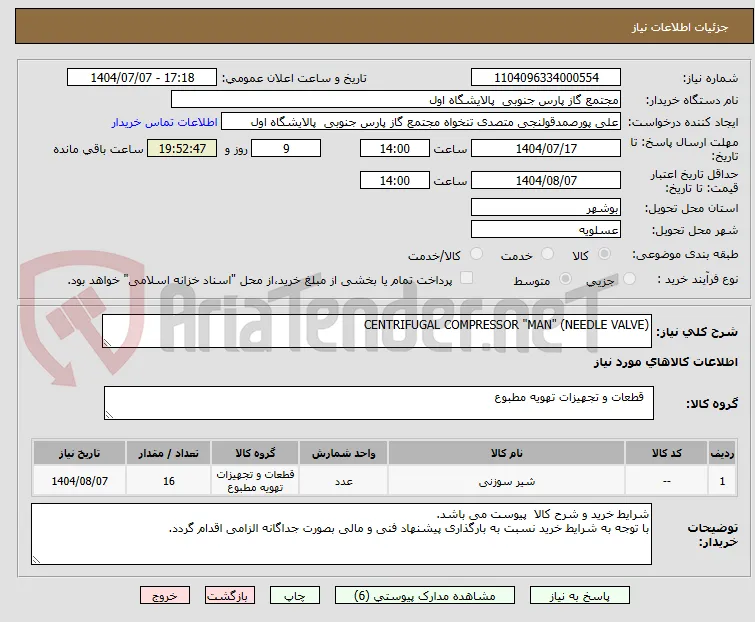Click the need date cell 1404/08/07 in table
755x622 pixels.
(x=79, y=481)
